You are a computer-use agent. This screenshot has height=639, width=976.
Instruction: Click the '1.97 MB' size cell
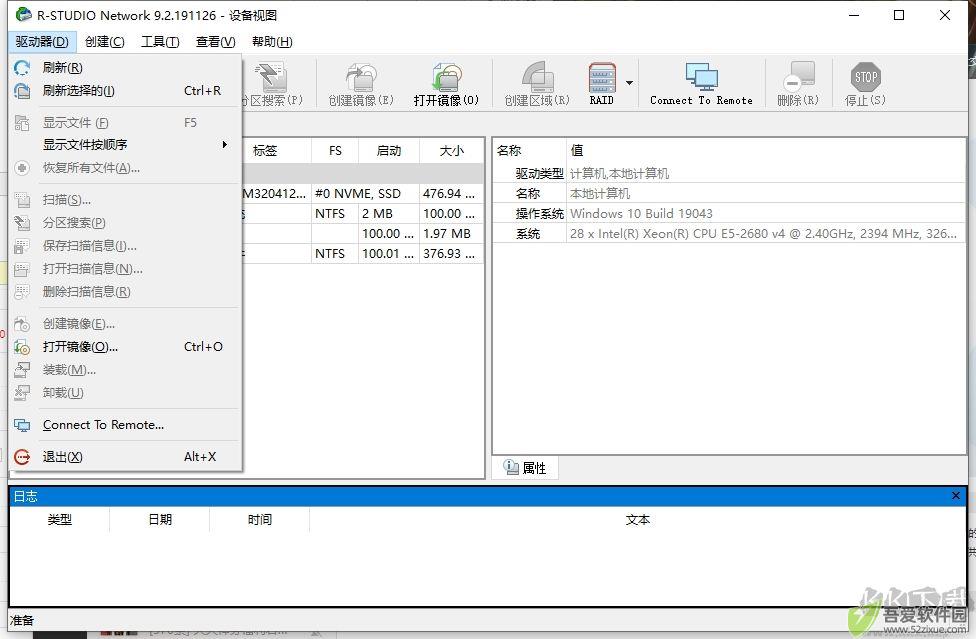pos(451,234)
